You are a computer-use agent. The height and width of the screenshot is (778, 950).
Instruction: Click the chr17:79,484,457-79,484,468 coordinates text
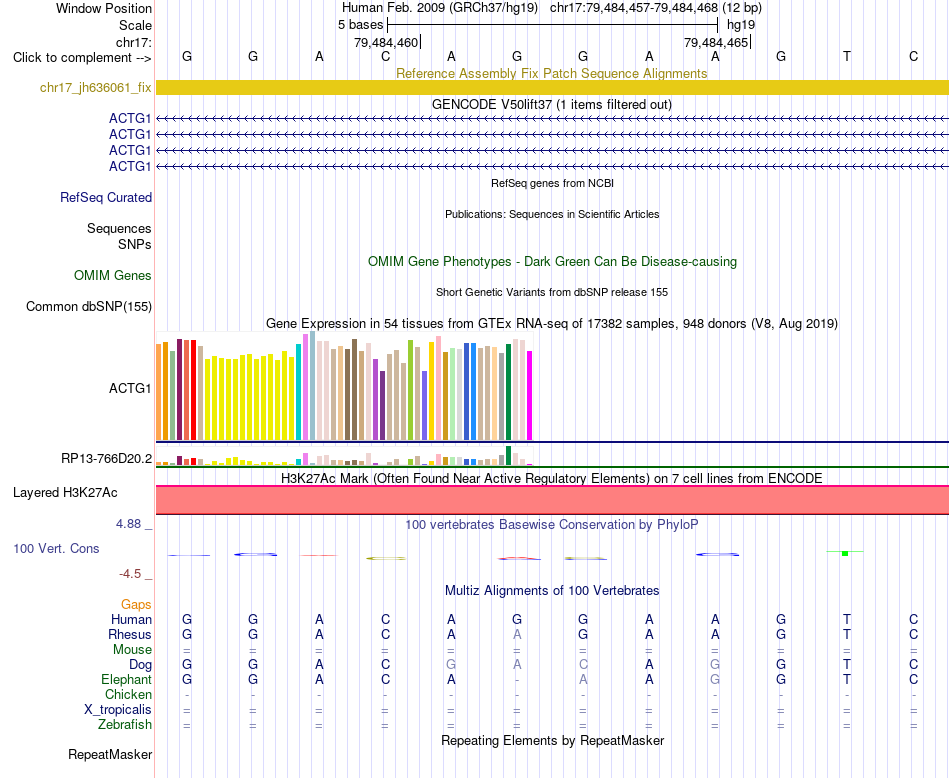pyautogui.click(x=634, y=8)
